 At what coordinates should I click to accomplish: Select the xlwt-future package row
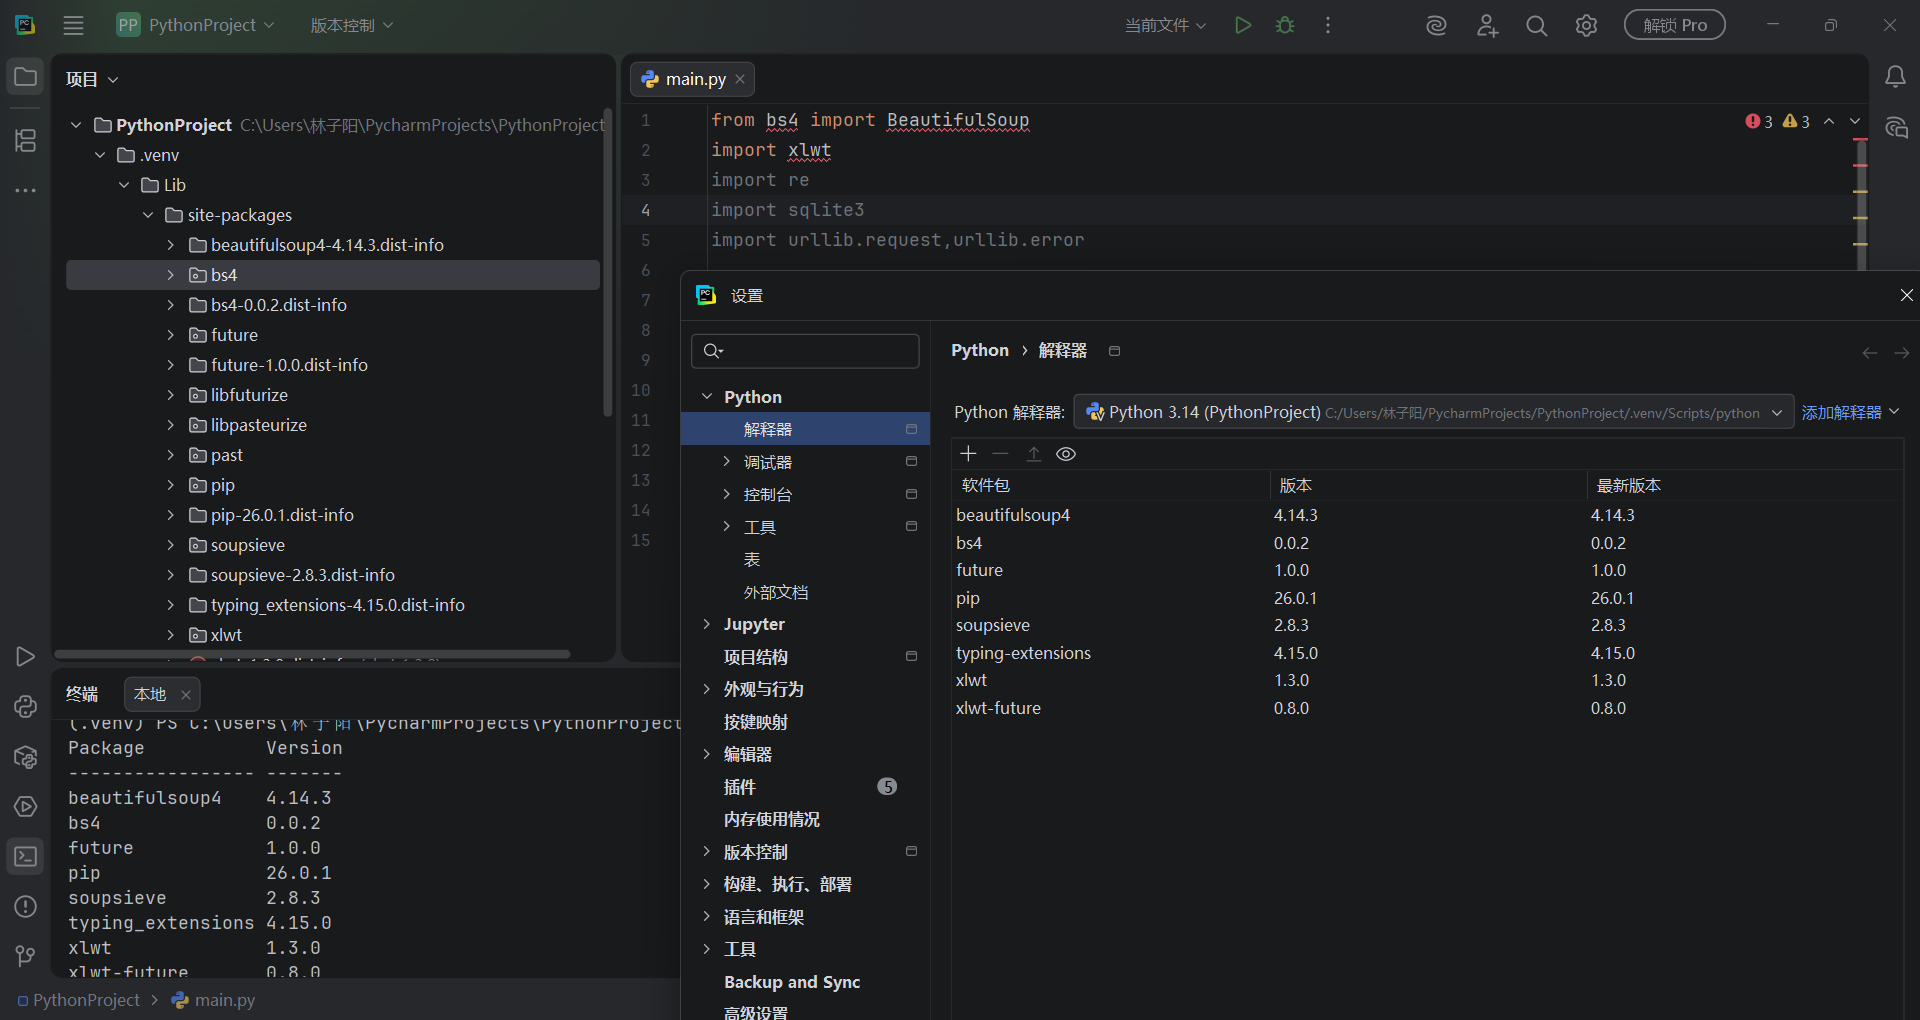(1426, 708)
